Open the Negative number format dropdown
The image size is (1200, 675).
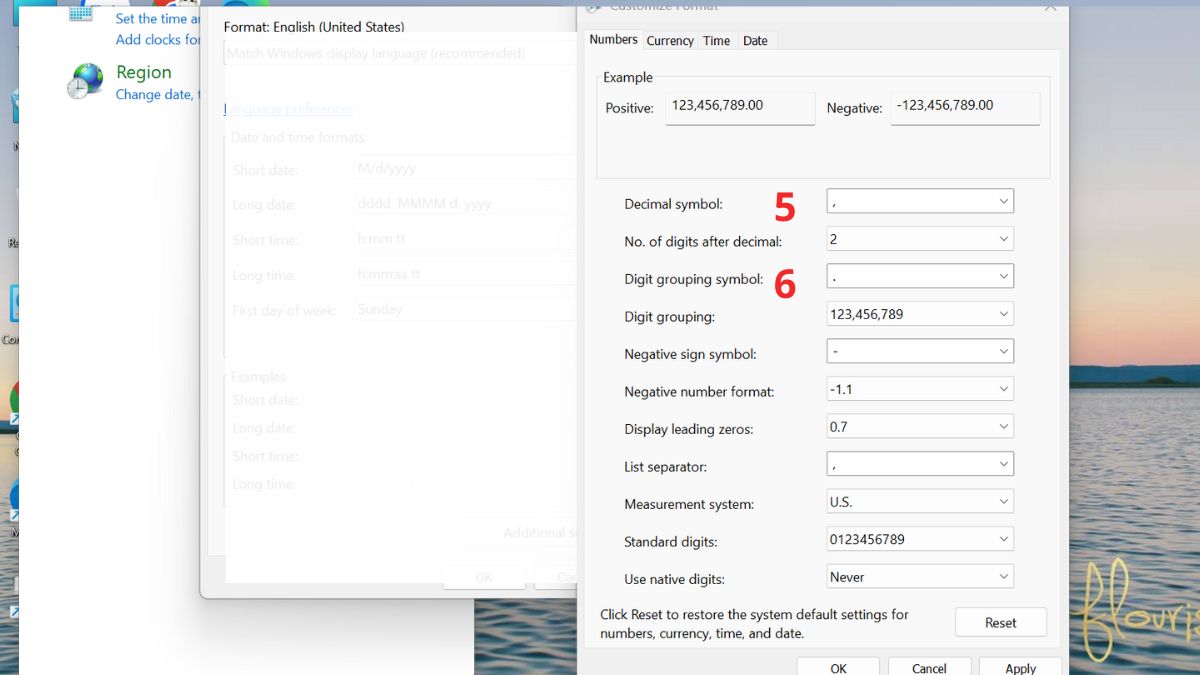click(1003, 388)
